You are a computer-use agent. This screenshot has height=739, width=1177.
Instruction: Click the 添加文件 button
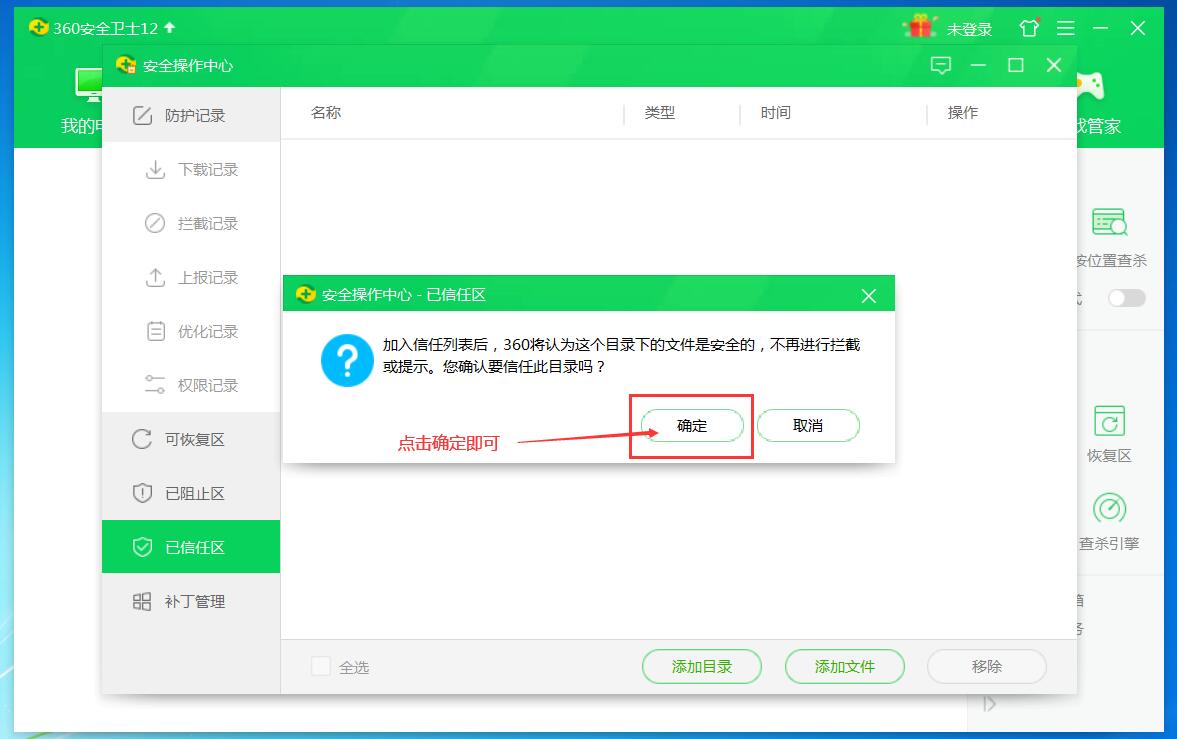click(x=844, y=666)
